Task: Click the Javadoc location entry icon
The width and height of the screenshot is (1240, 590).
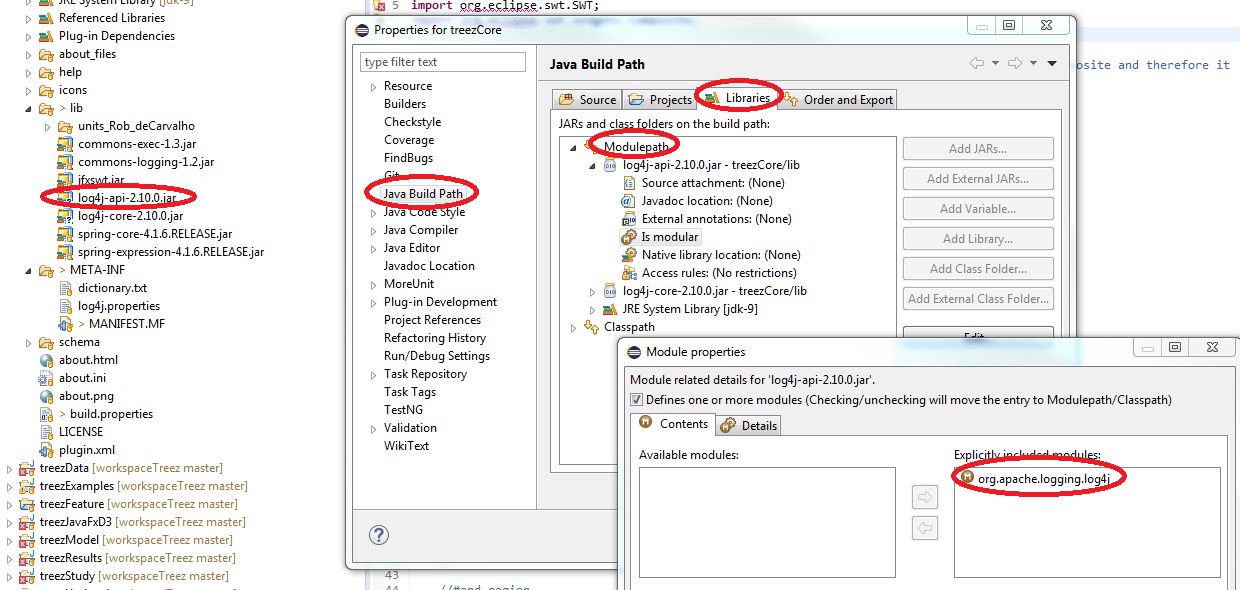Action: 629,201
